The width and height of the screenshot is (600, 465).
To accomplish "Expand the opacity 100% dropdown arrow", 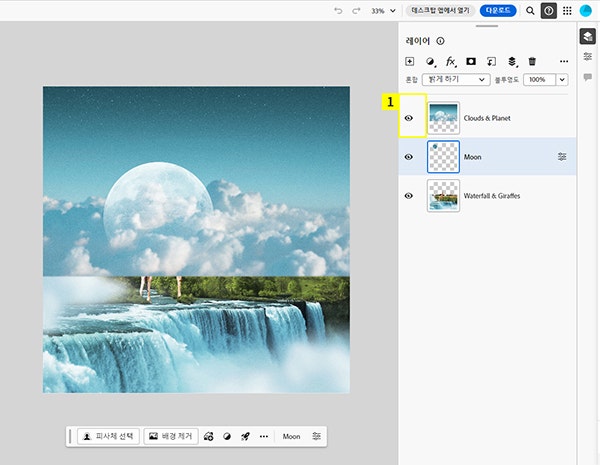I will click(562, 79).
